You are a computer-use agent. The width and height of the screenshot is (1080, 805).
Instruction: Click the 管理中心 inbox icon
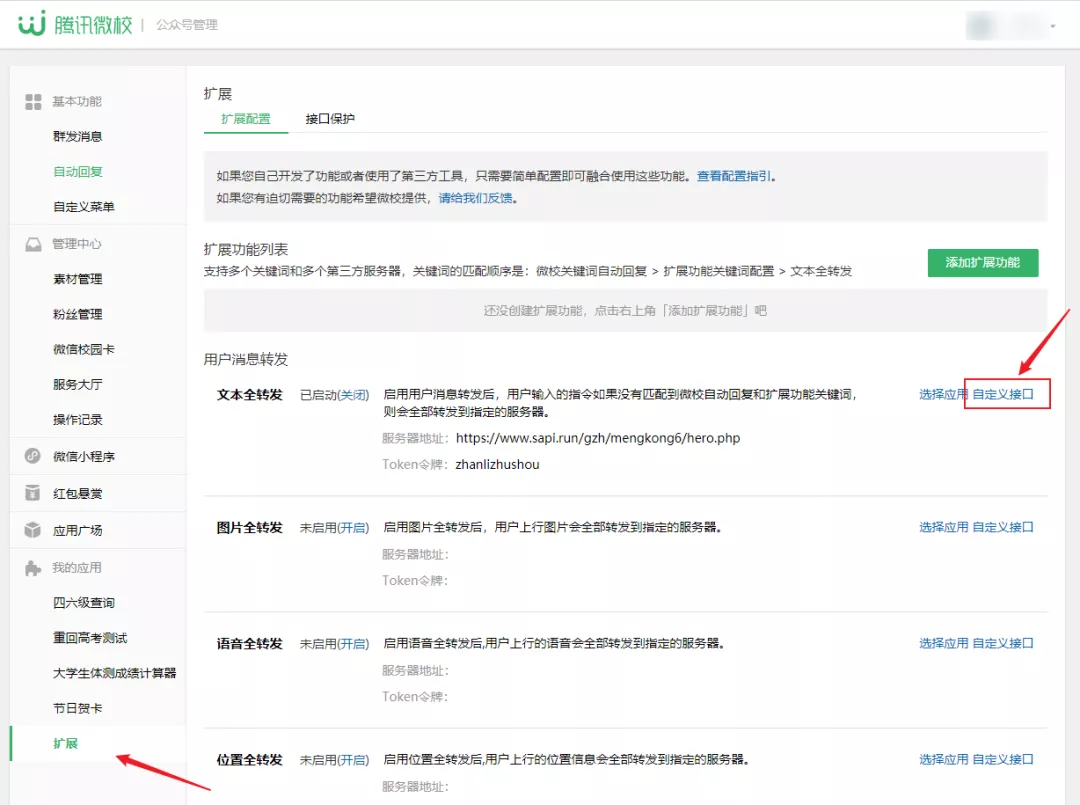33,244
